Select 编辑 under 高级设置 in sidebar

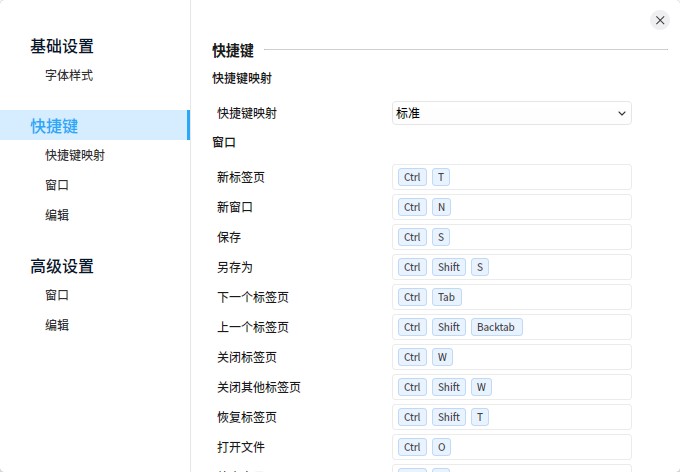(57, 325)
